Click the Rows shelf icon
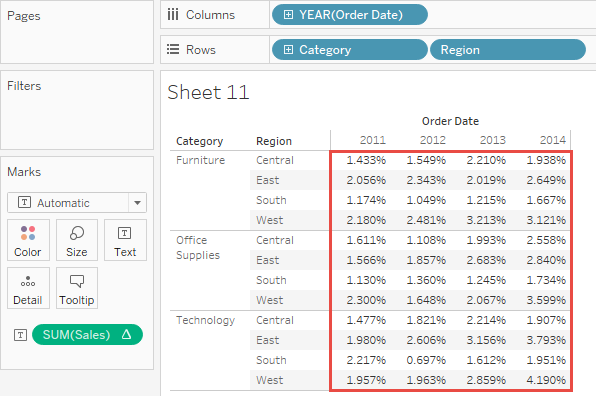Viewport: 596px width, 396px height. 173,49
